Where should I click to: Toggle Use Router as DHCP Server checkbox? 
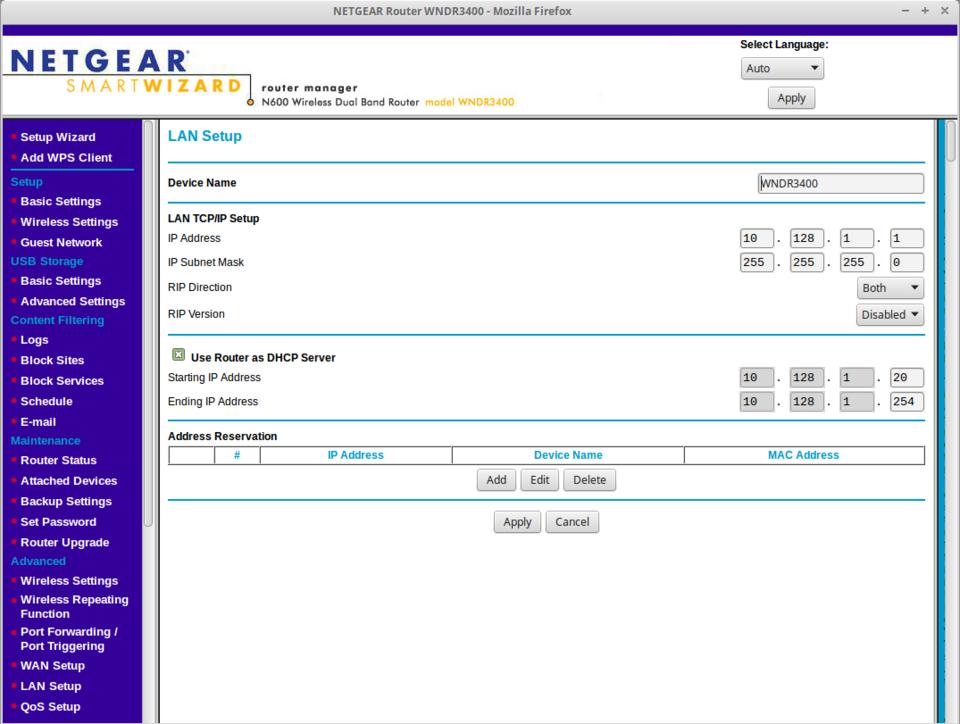point(178,356)
